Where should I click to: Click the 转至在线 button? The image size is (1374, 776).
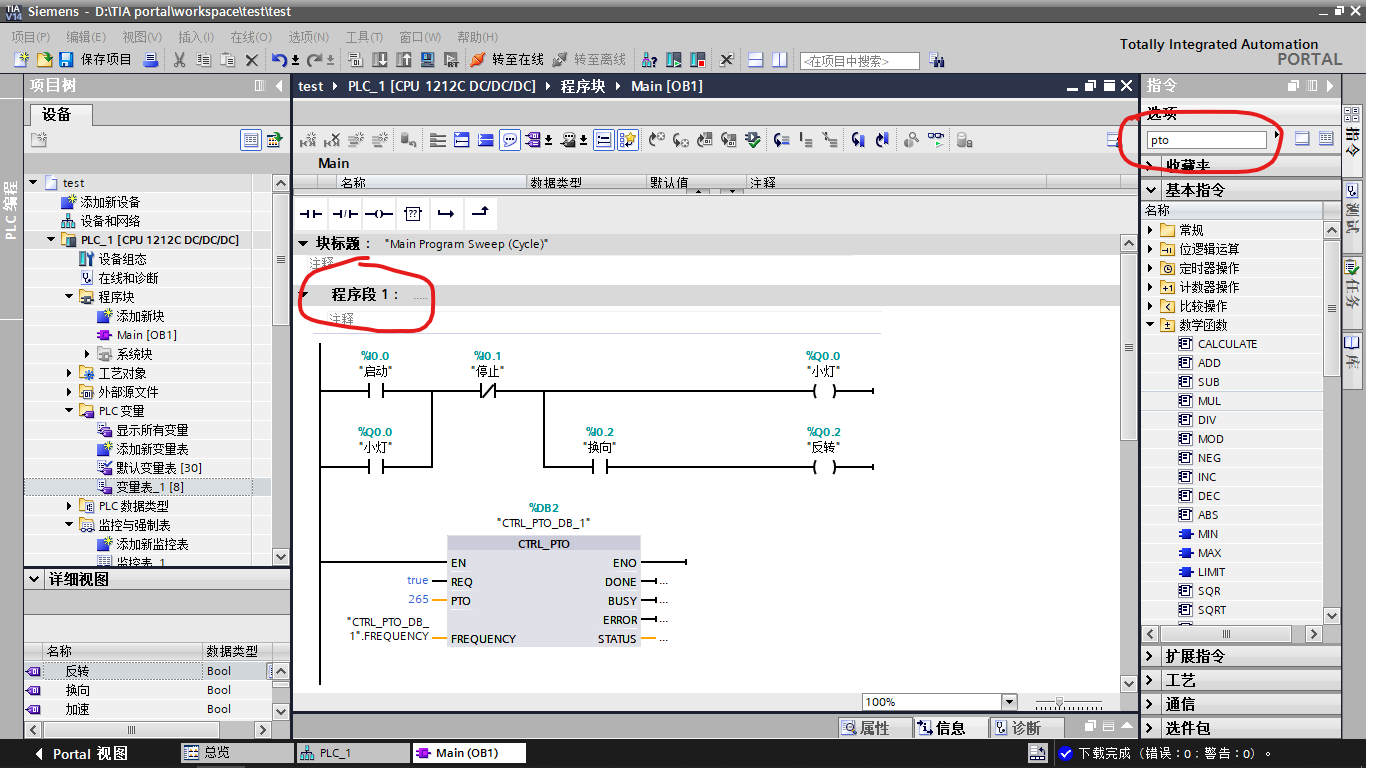[x=507, y=60]
